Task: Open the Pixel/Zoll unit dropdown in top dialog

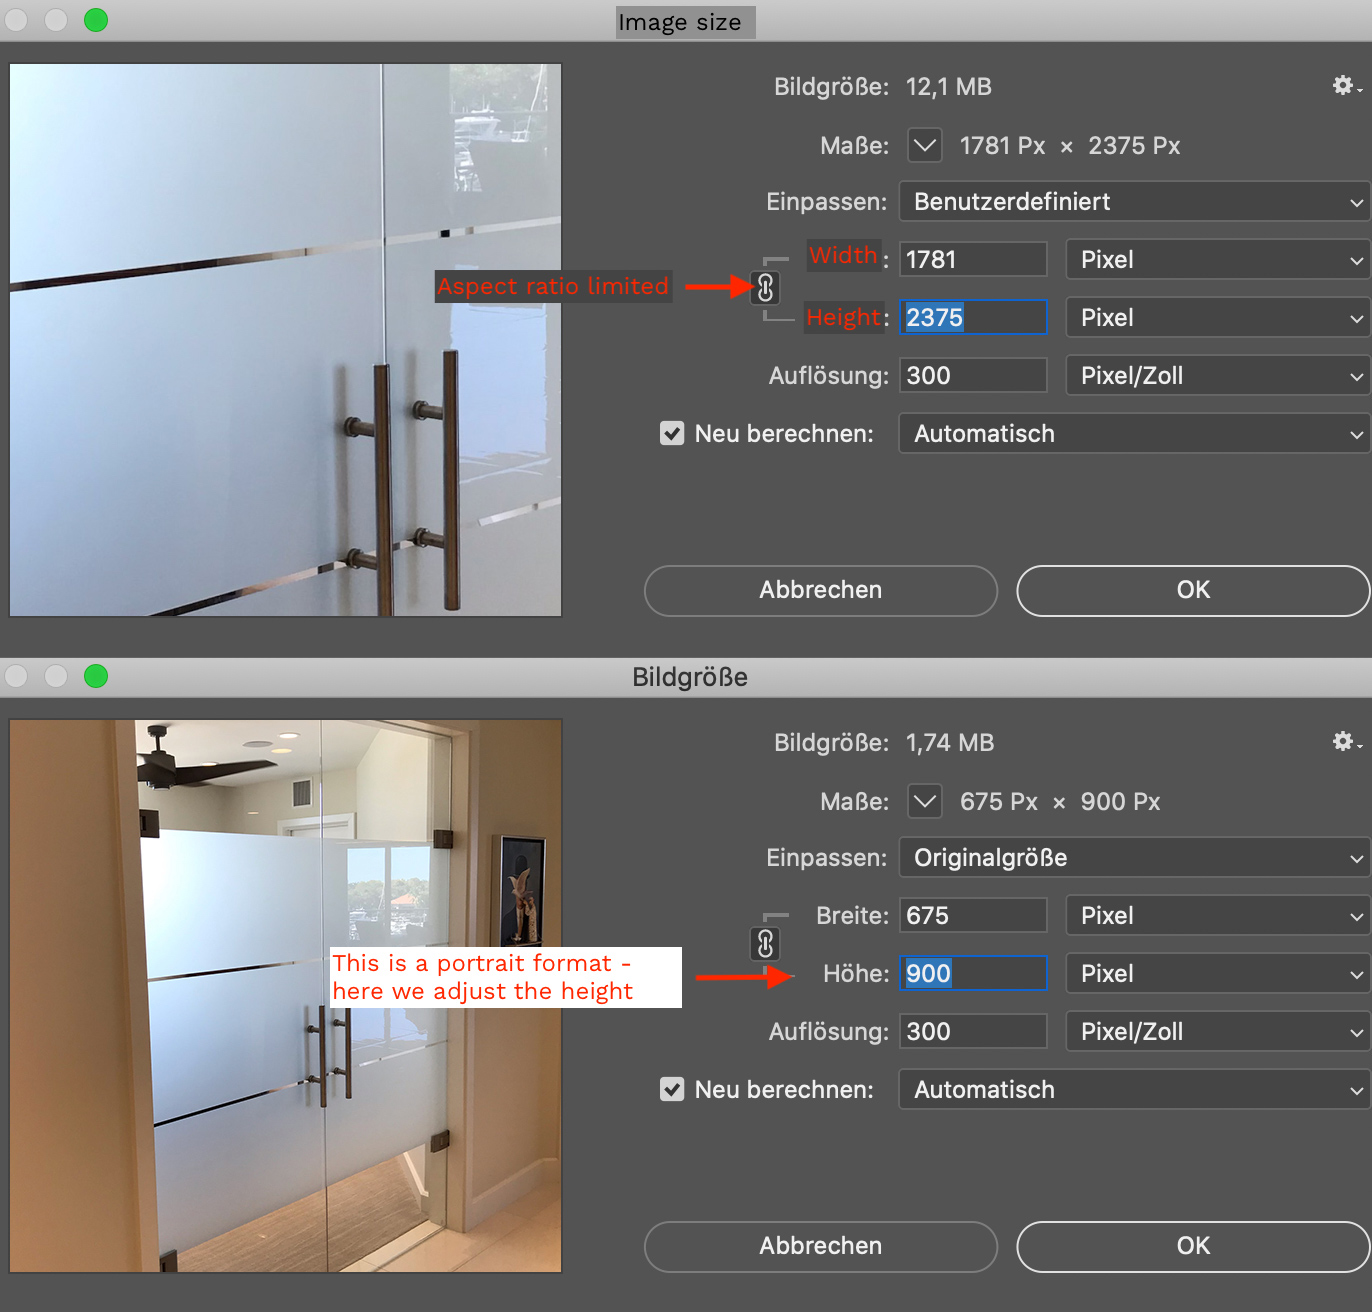Action: coord(1217,376)
